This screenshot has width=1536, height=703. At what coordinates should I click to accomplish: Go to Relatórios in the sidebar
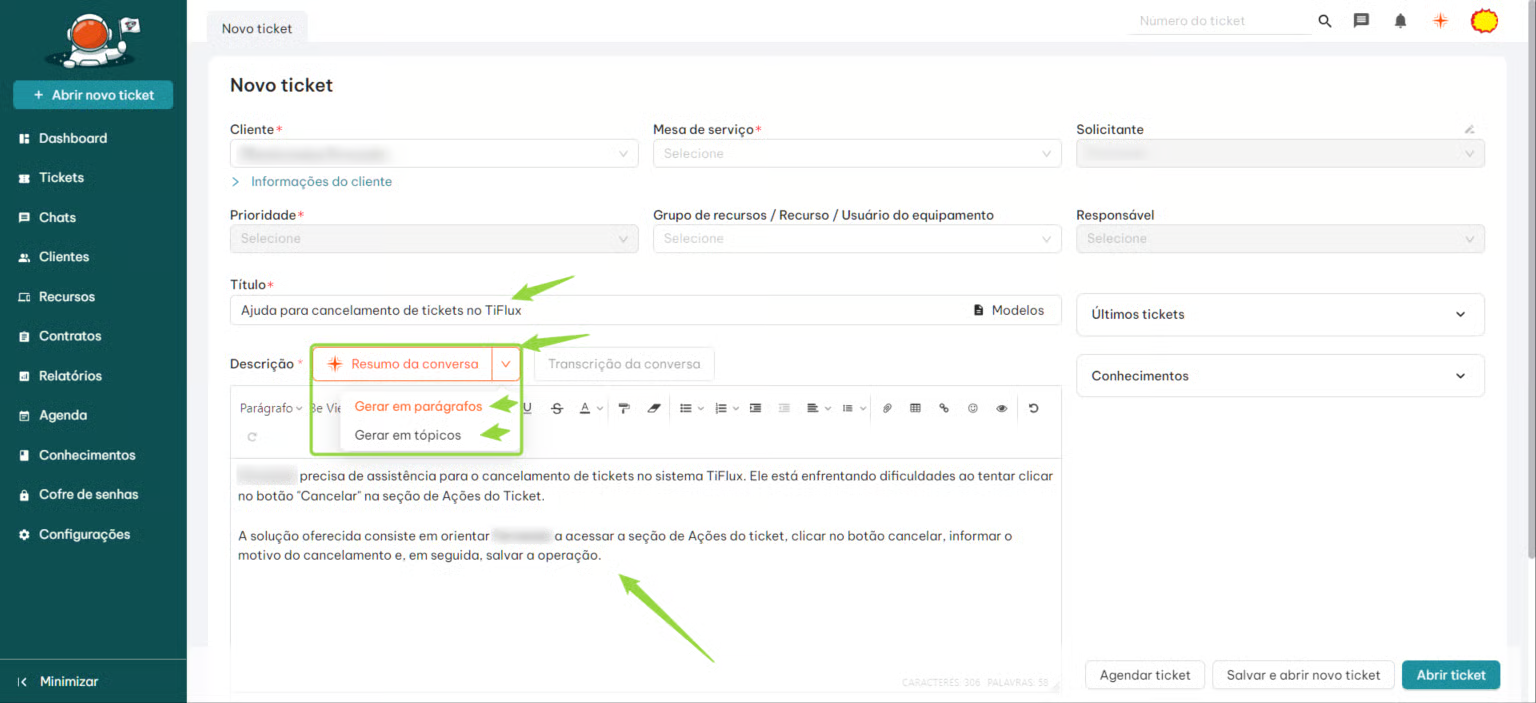pos(70,376)
